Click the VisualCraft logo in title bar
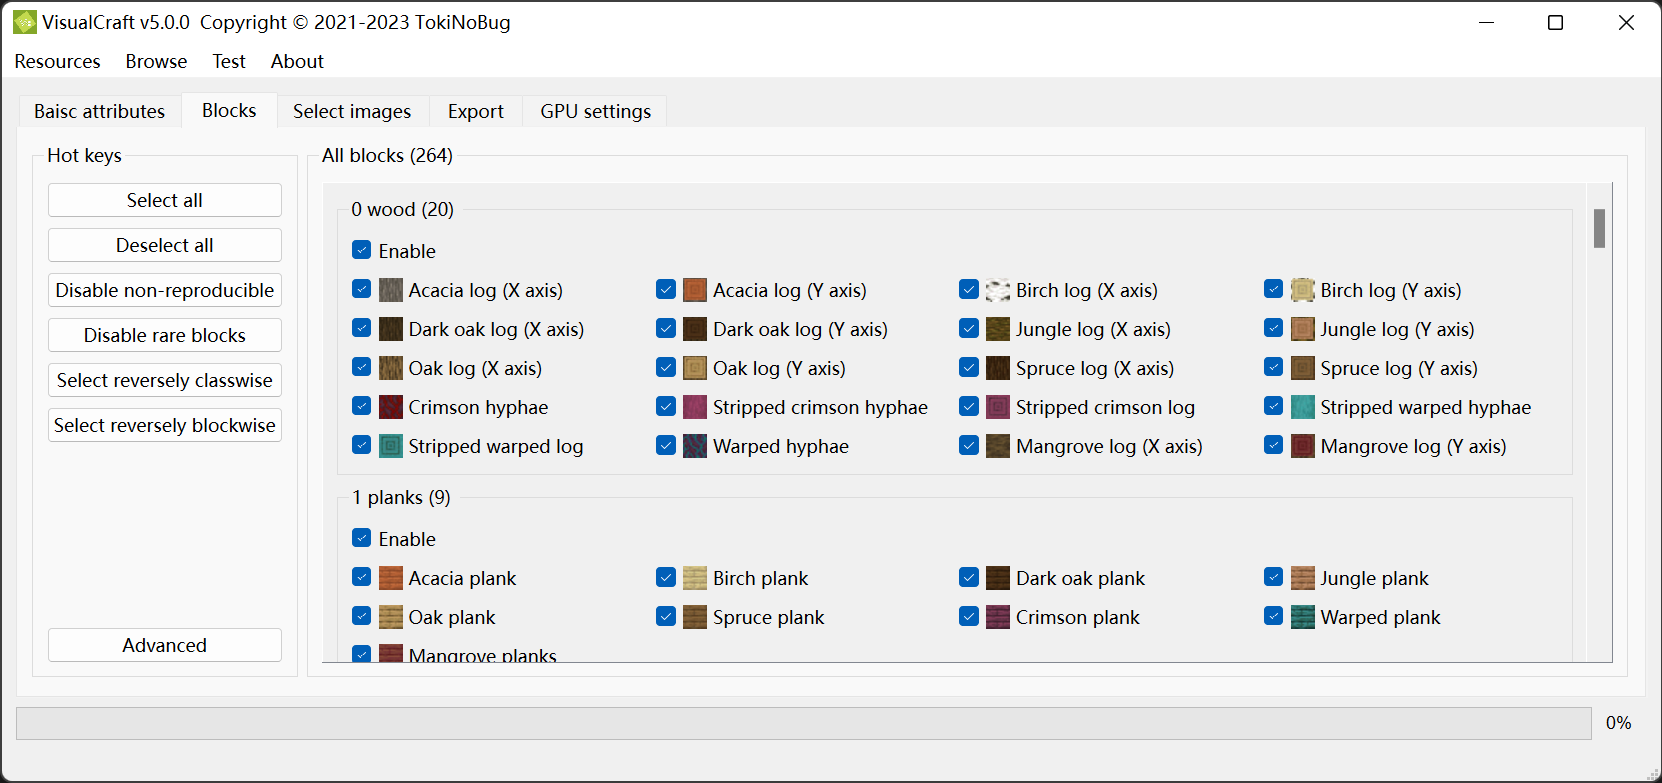This screenshot has width=1662, height=783. (24, 22)
